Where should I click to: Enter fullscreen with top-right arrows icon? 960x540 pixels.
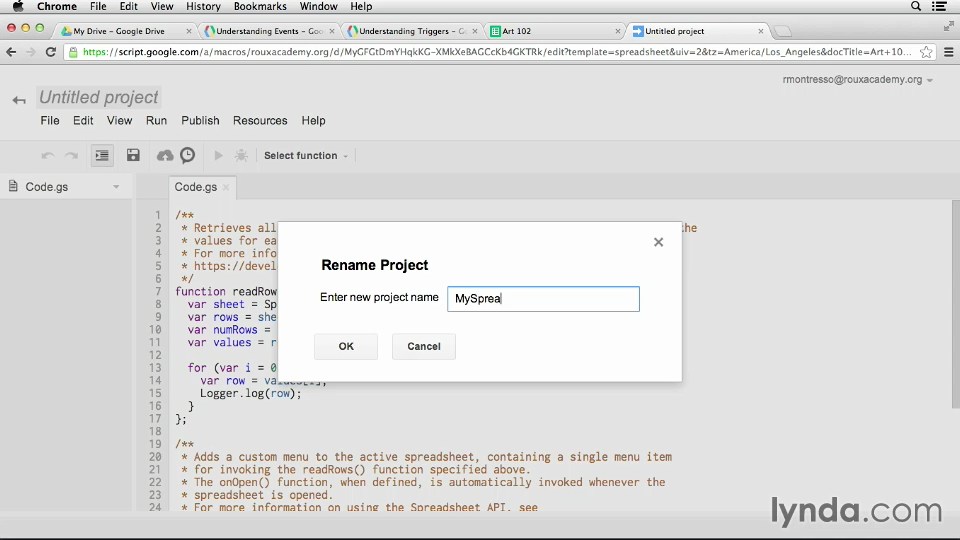(x=948, y=26)
